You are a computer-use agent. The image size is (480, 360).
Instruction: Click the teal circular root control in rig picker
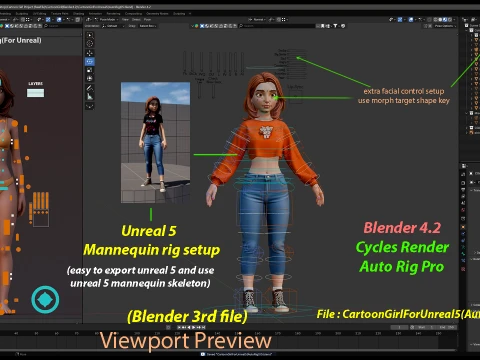point(45,299)
